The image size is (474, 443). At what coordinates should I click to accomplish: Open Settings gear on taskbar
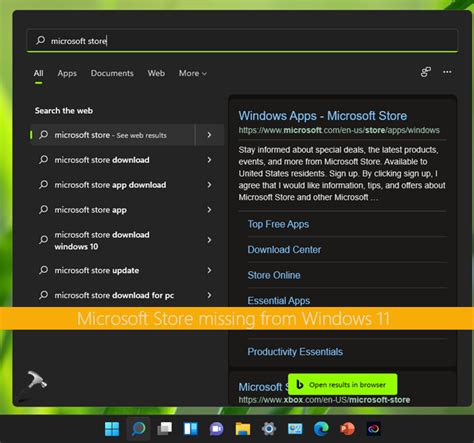(x=269, y=429)
